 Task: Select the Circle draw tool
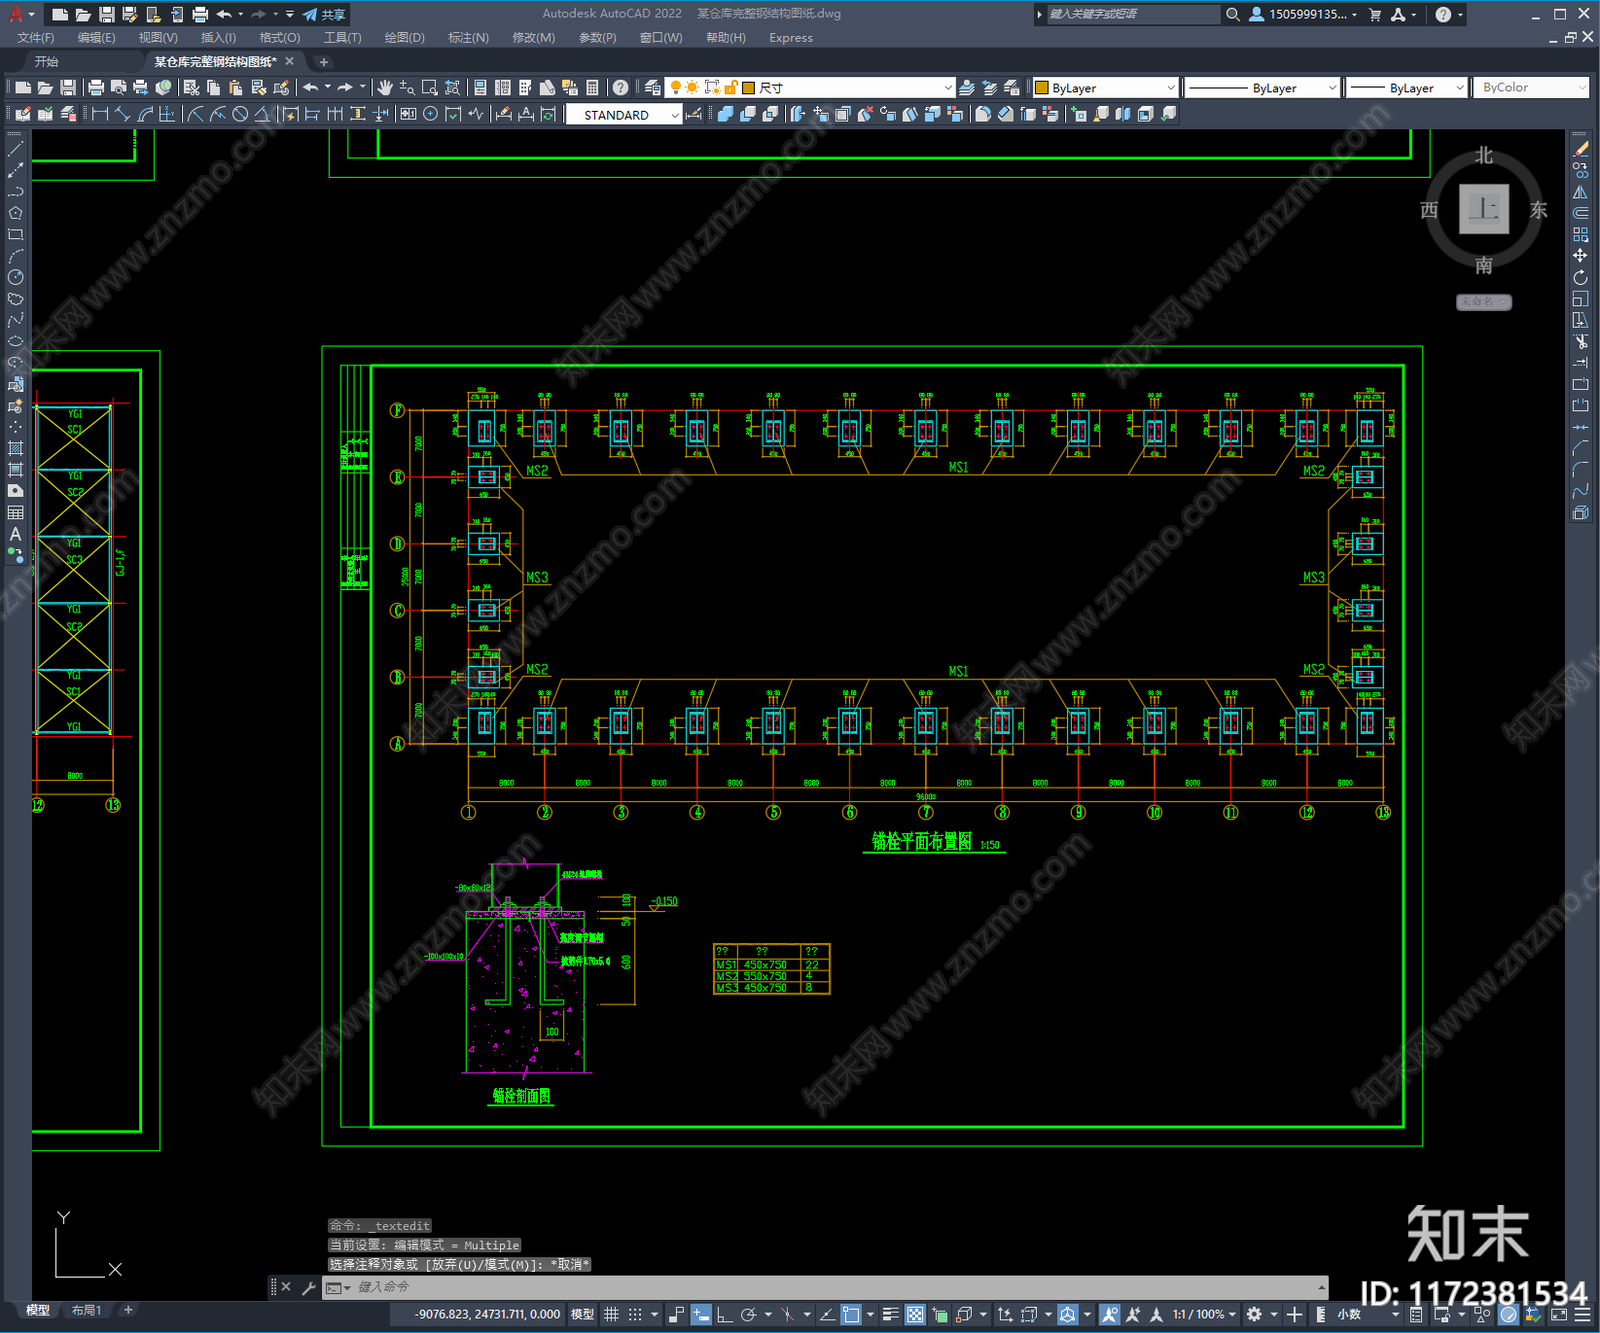coord(15,277)
